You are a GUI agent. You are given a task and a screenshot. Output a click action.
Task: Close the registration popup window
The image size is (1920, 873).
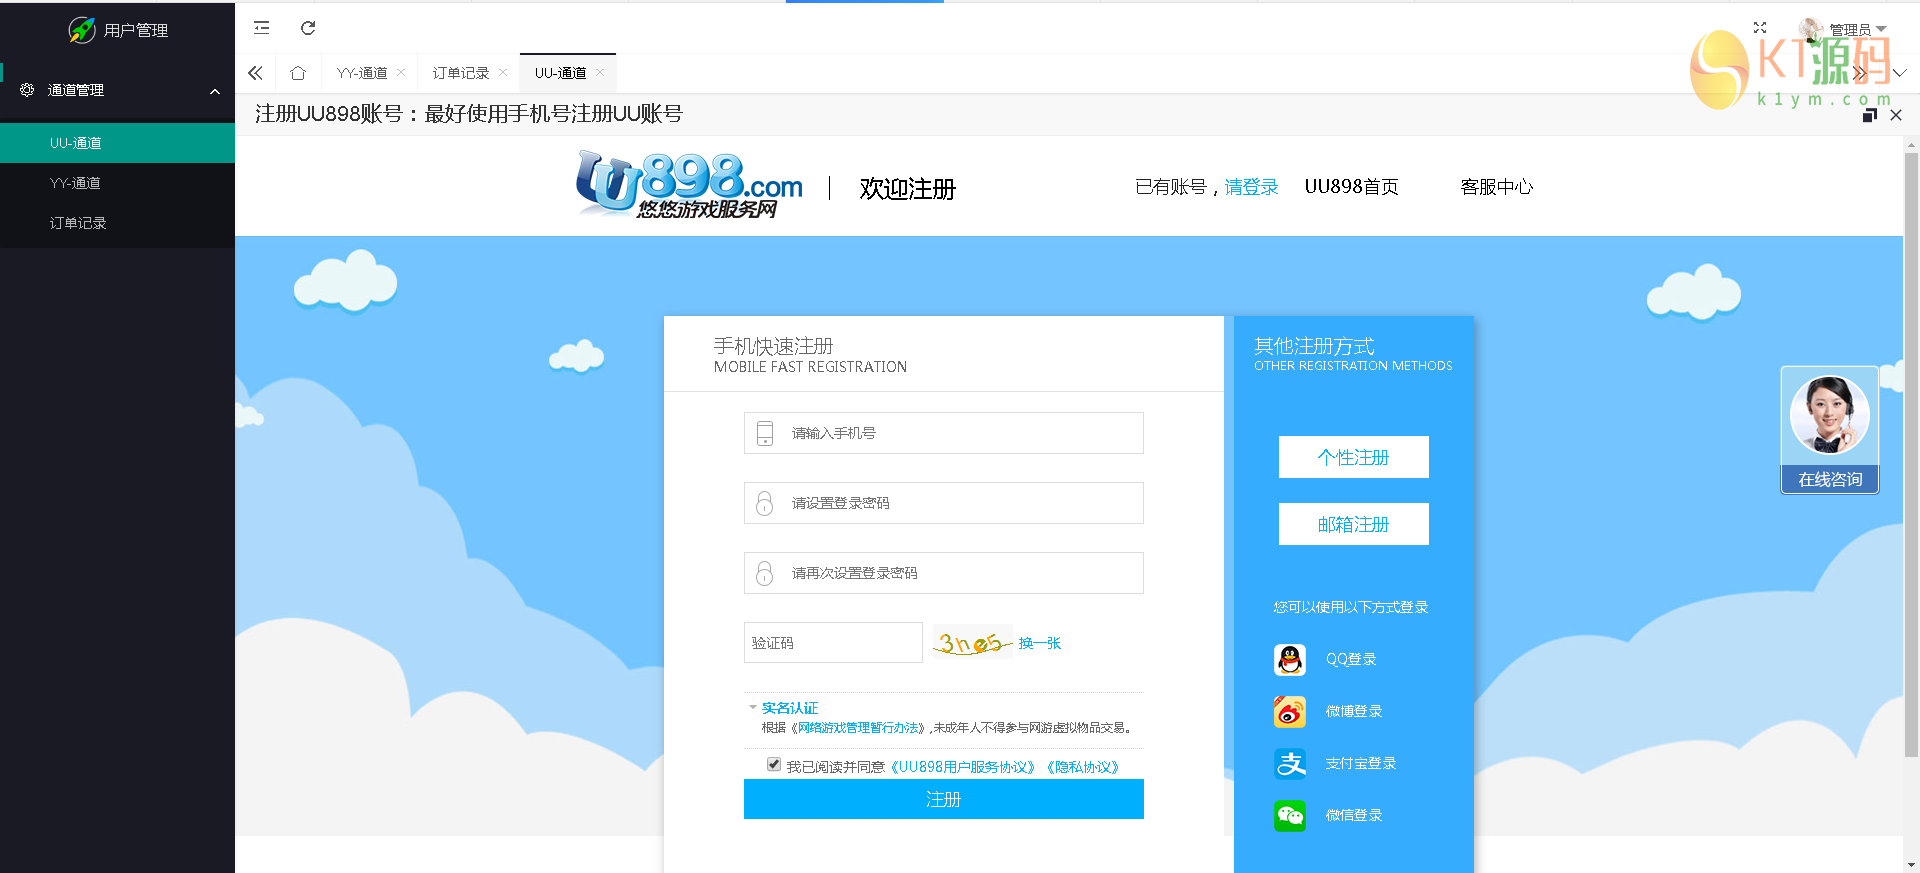(x=1896, y=115)
